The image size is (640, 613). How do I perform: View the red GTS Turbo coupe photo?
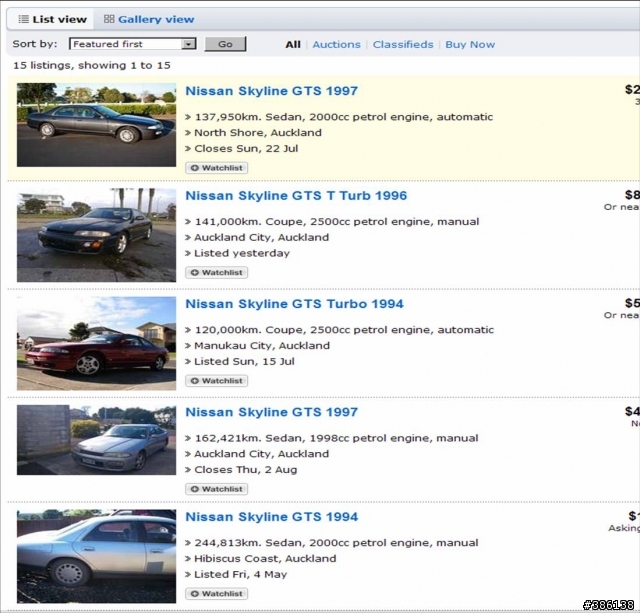pos(96,343)
